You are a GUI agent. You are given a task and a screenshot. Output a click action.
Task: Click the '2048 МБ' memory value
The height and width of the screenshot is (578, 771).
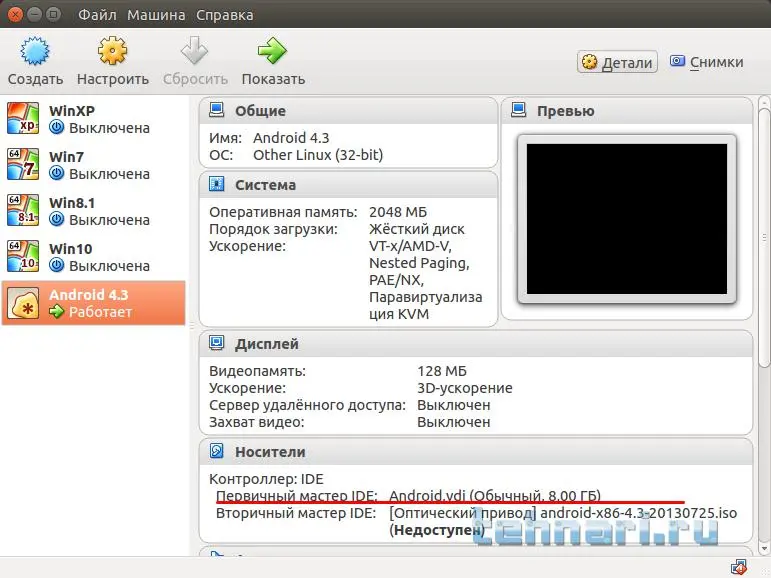coord(398,212)
